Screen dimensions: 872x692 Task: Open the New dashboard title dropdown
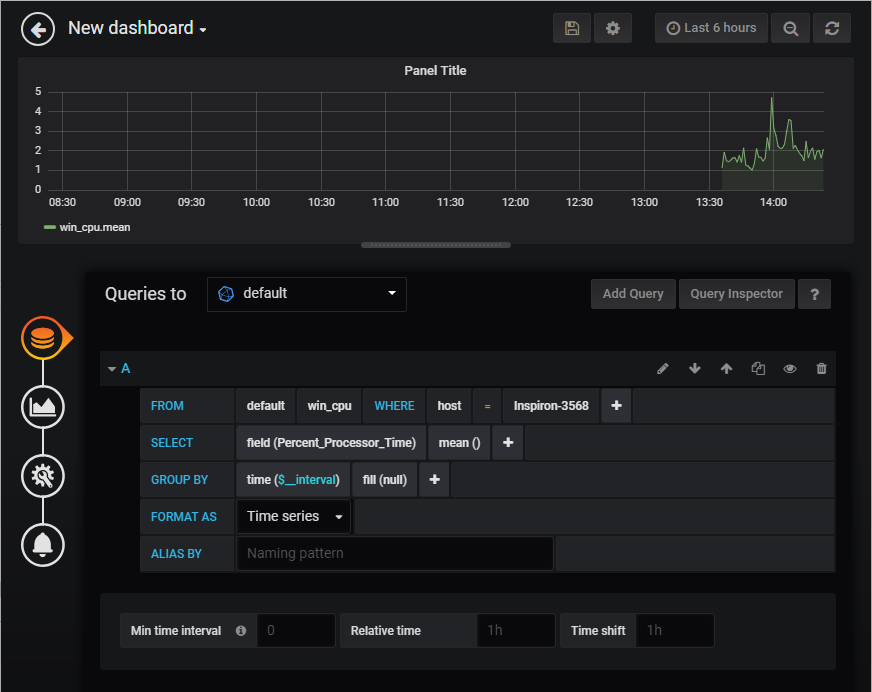coord(137,28)
